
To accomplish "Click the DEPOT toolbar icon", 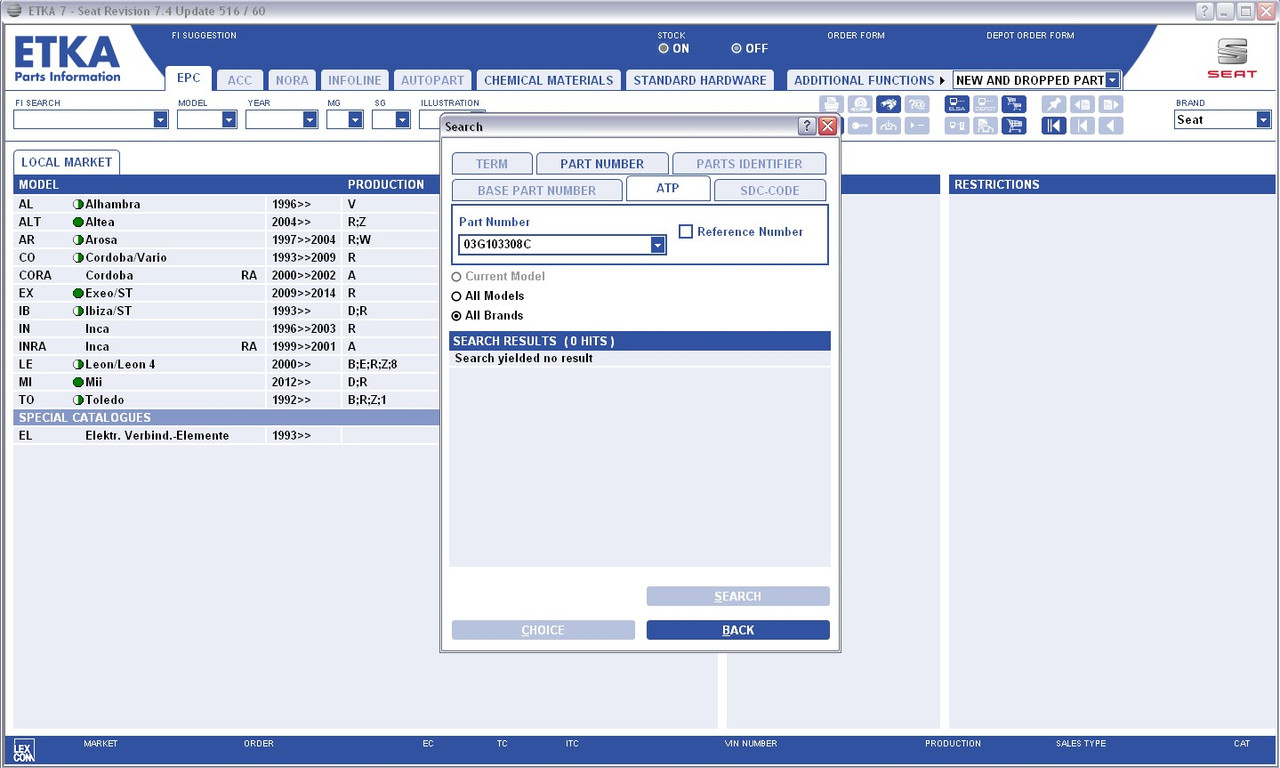I will 985,104.
